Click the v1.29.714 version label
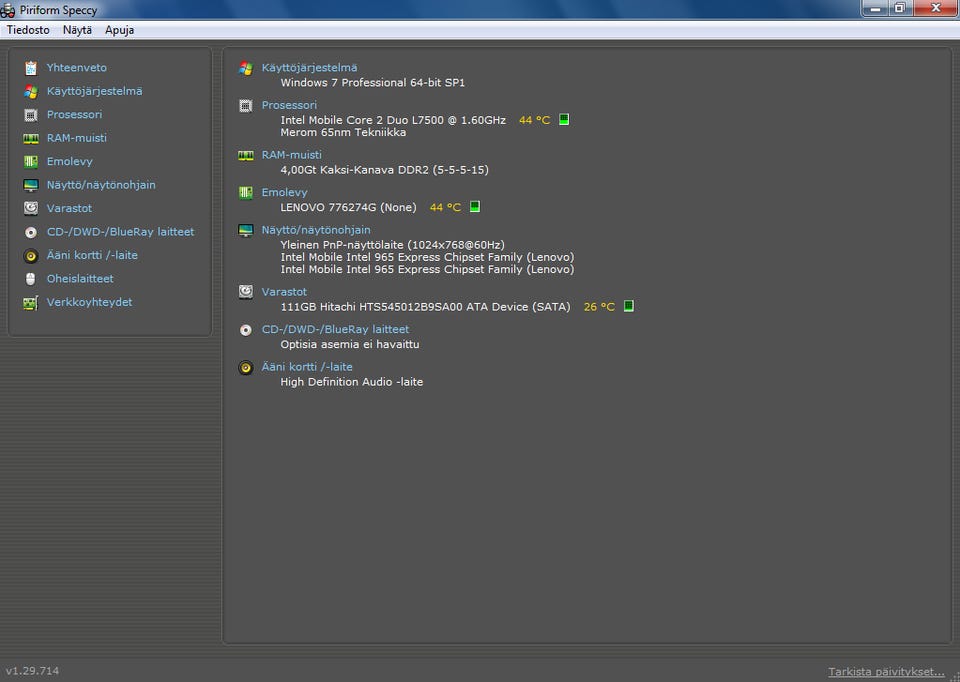Screen dimensions: 960x682 [32, 671]
